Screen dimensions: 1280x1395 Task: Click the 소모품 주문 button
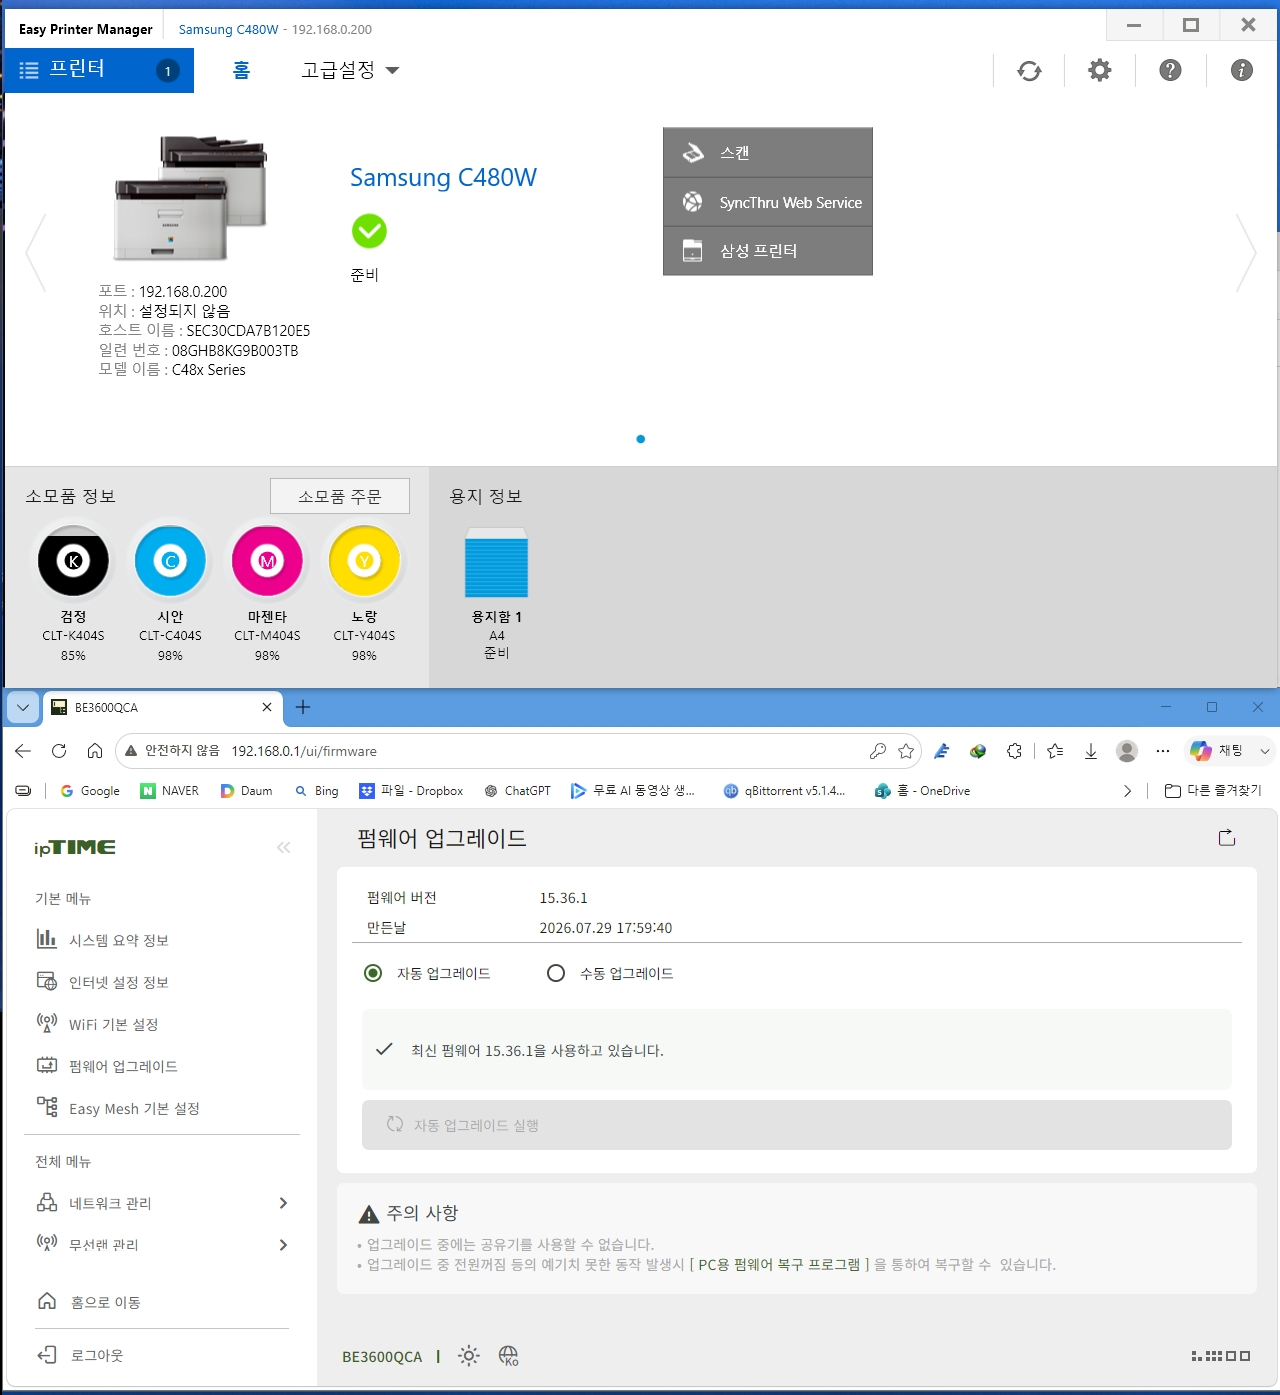(x=340, y=496)
